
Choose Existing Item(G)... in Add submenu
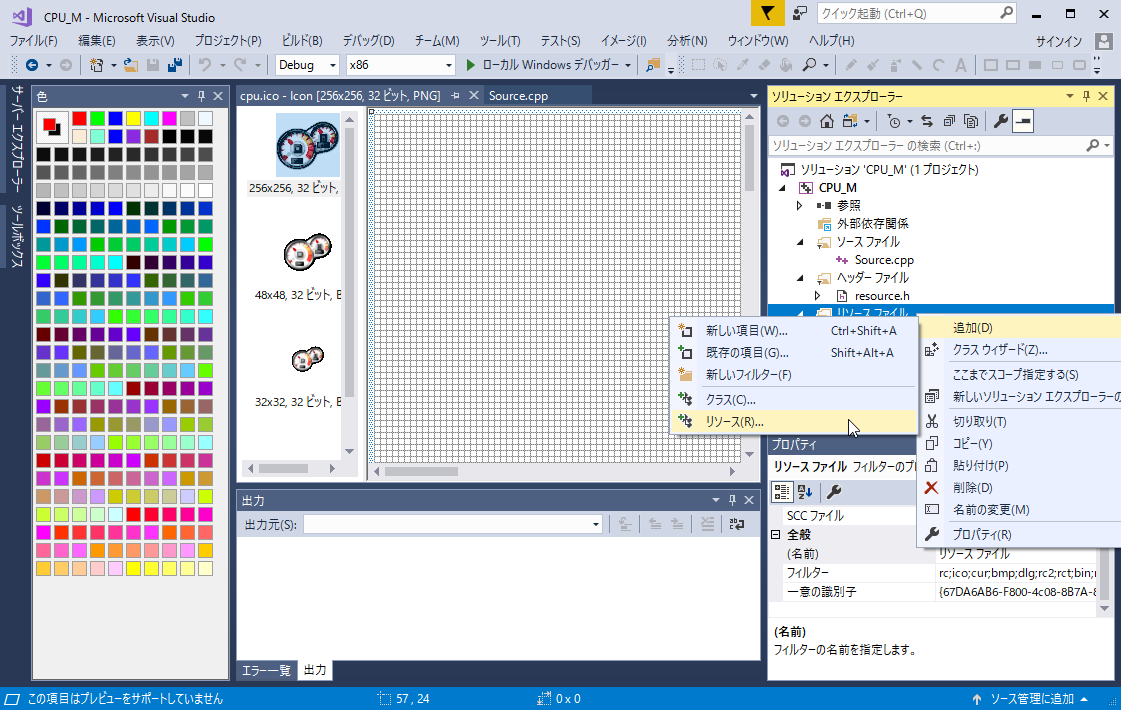(794, 352)
